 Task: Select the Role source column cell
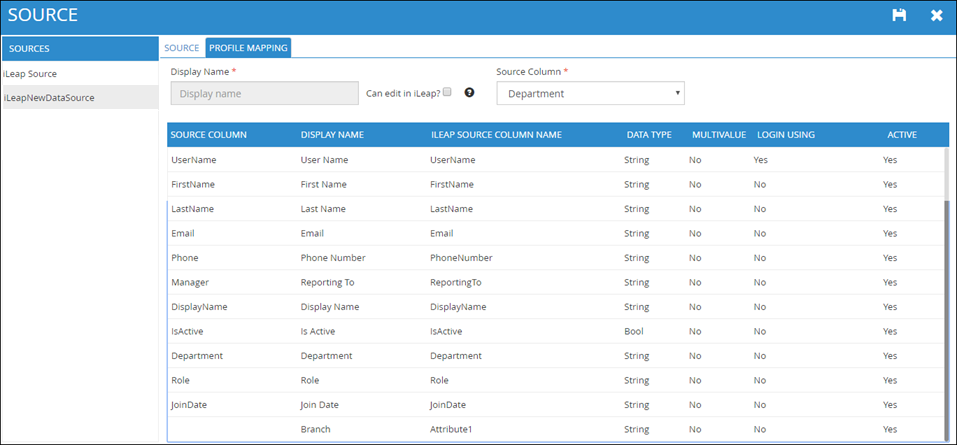pos(180,380)
